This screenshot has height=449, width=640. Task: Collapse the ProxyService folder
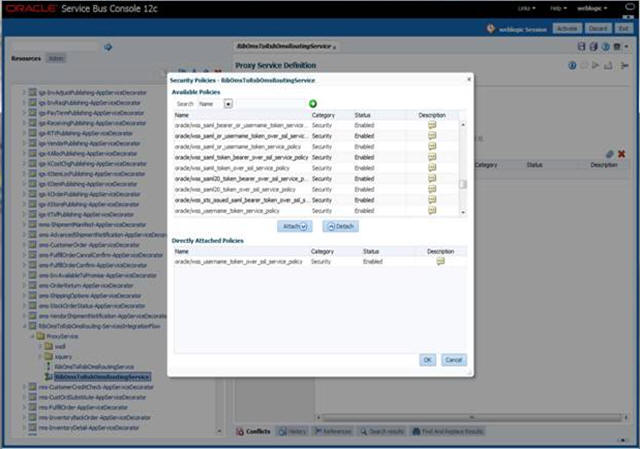[x=32, y=336]
